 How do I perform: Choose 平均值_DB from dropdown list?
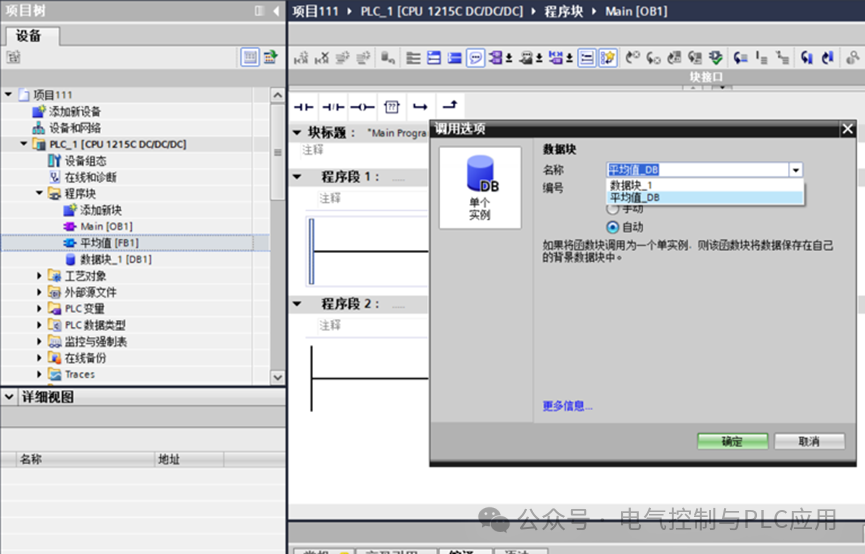coord(704,198)
